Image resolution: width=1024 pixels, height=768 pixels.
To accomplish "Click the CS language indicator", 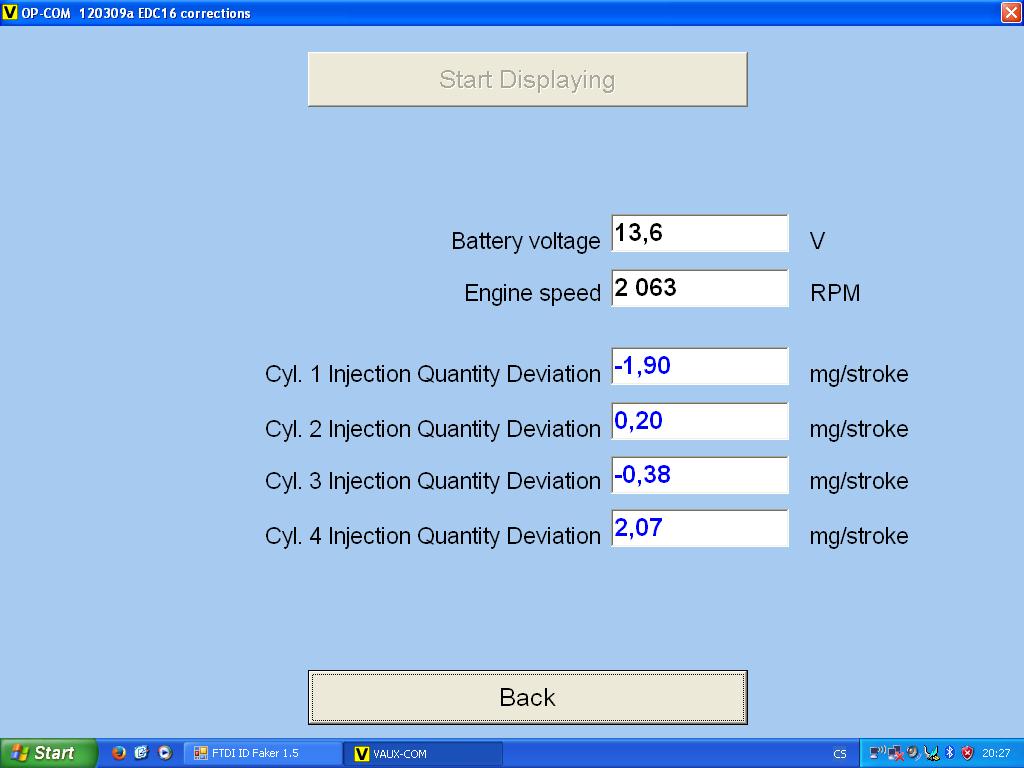I will point(839,754).
